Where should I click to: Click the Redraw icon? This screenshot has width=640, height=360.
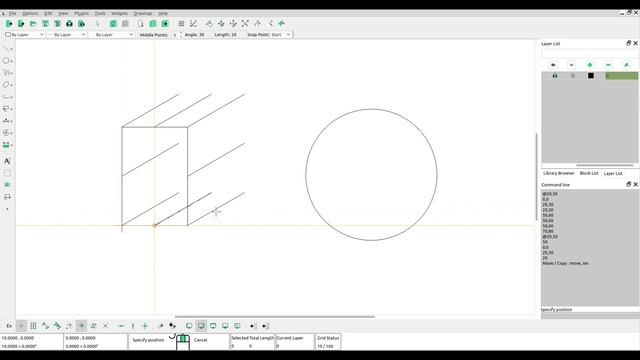(209, 24)
